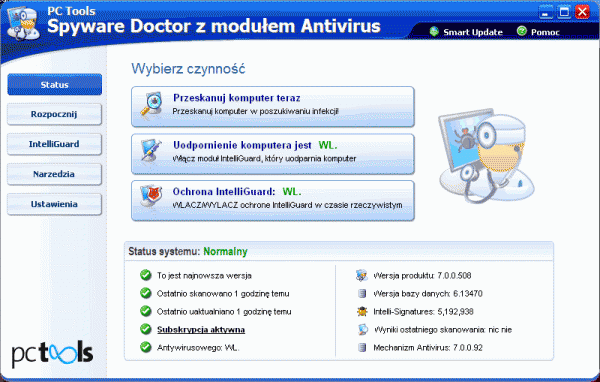Open the Subskrypcja aktywna link

201,330
